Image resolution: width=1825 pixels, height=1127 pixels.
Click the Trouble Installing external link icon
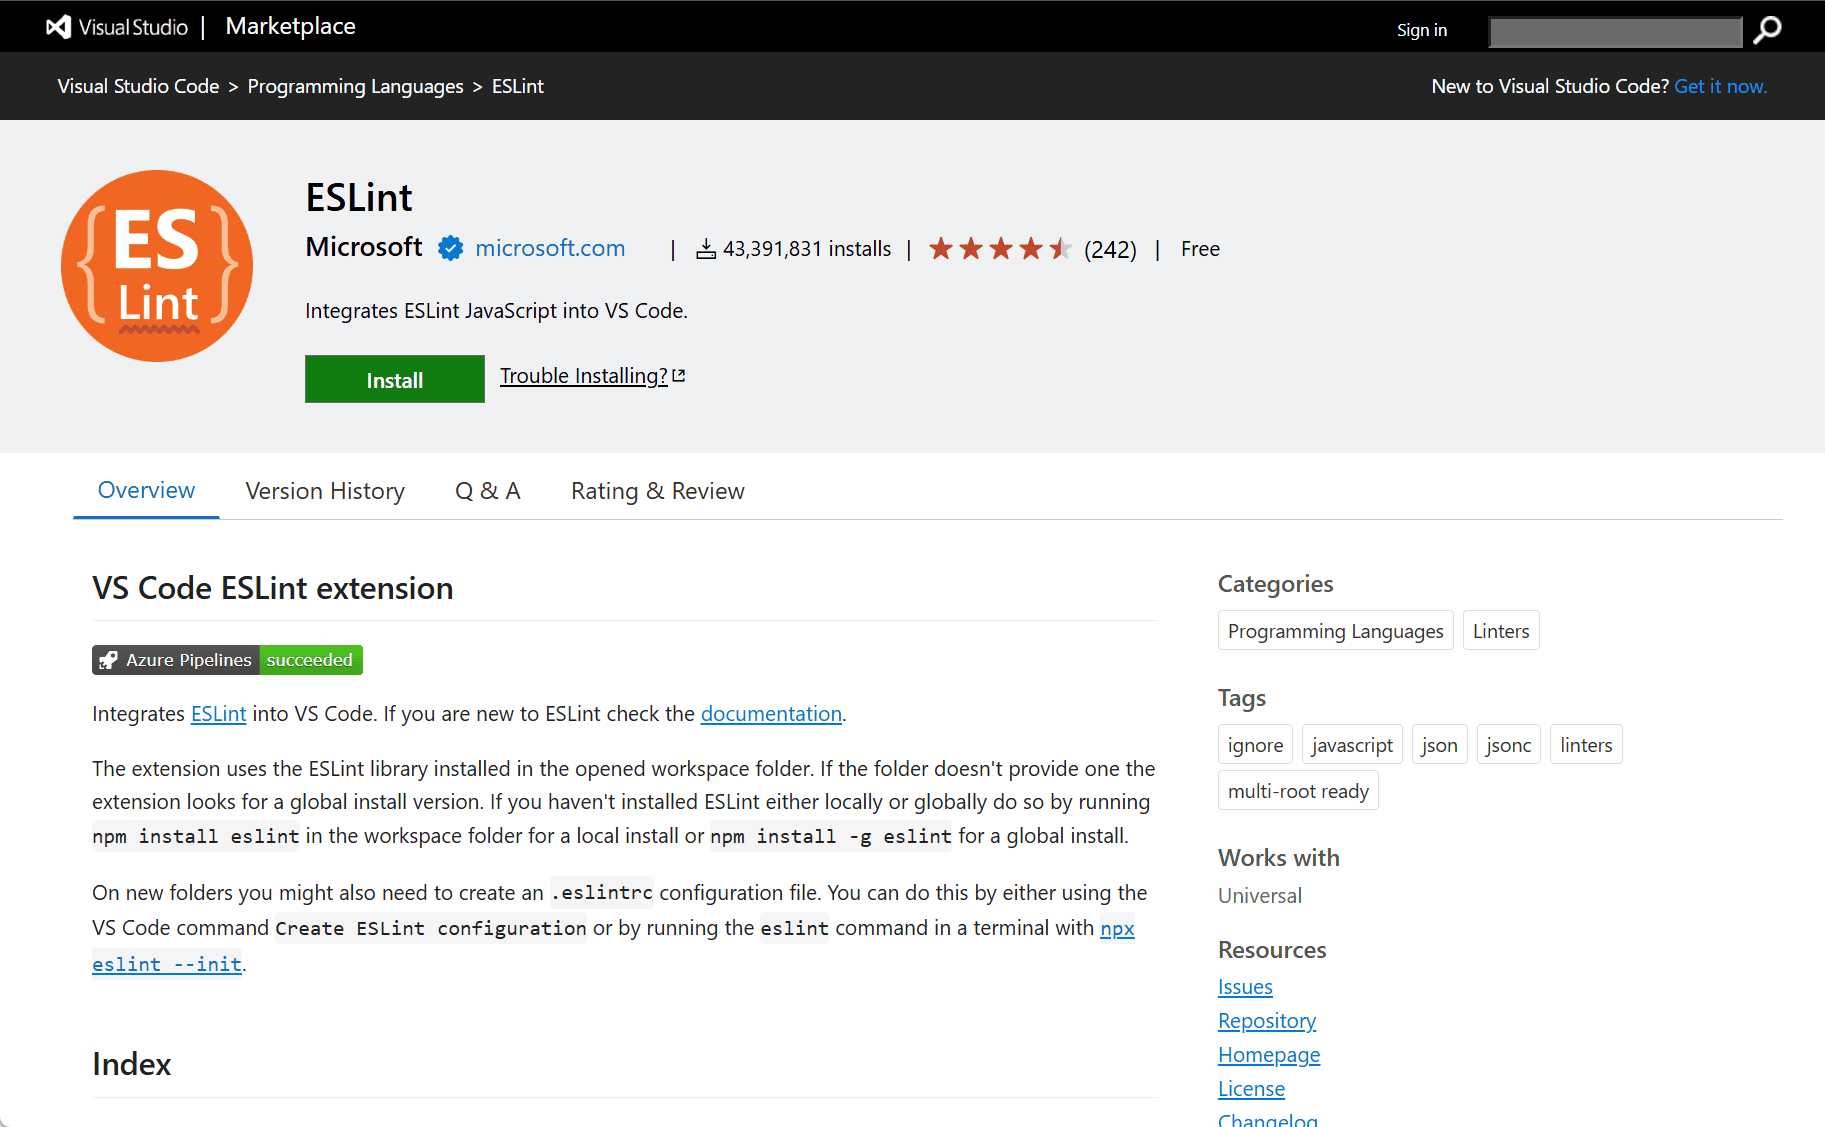point(679,376)
